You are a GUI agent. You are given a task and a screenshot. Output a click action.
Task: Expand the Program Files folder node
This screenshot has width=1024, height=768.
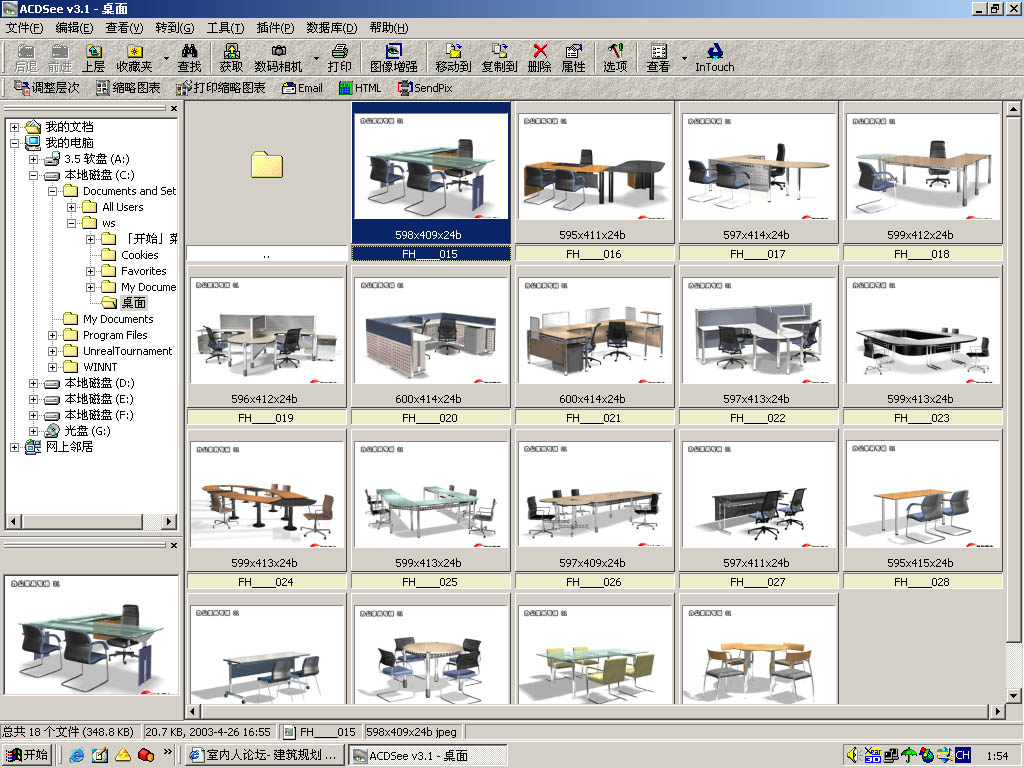53,335
